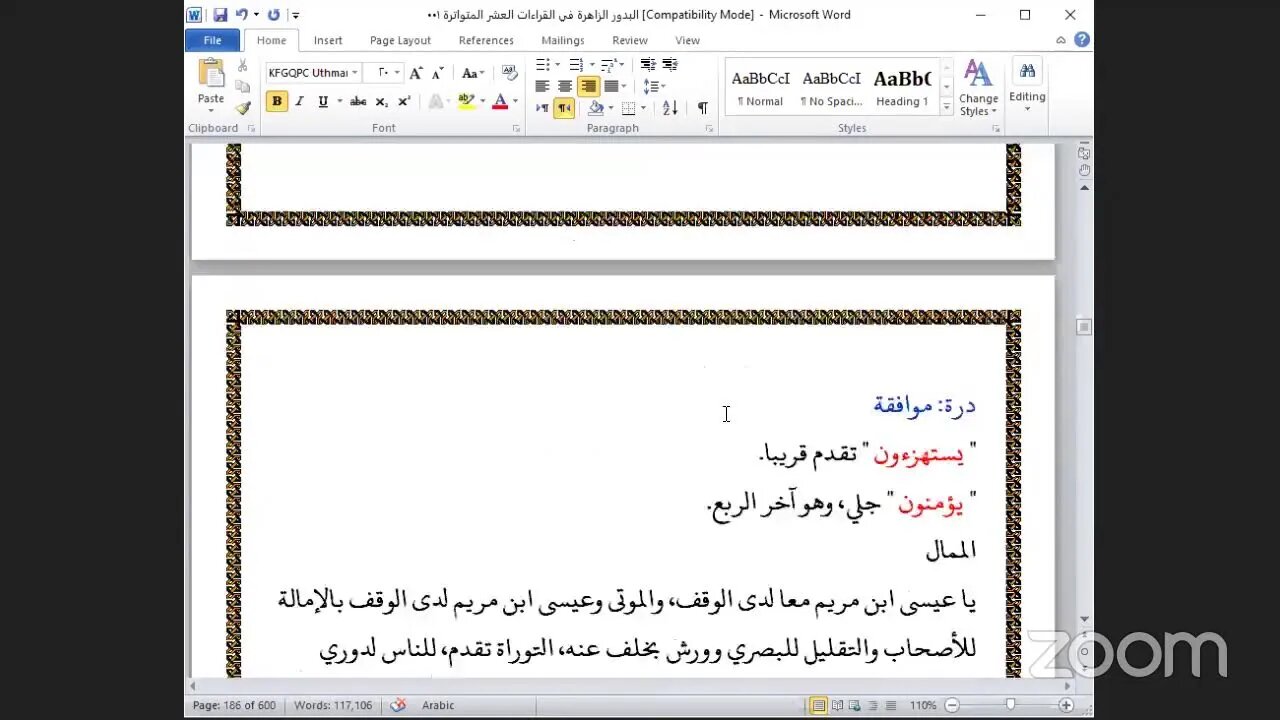
Task: Toggle Strikethrough formatting
Action: pyautogui.click(x=358, y=101)
